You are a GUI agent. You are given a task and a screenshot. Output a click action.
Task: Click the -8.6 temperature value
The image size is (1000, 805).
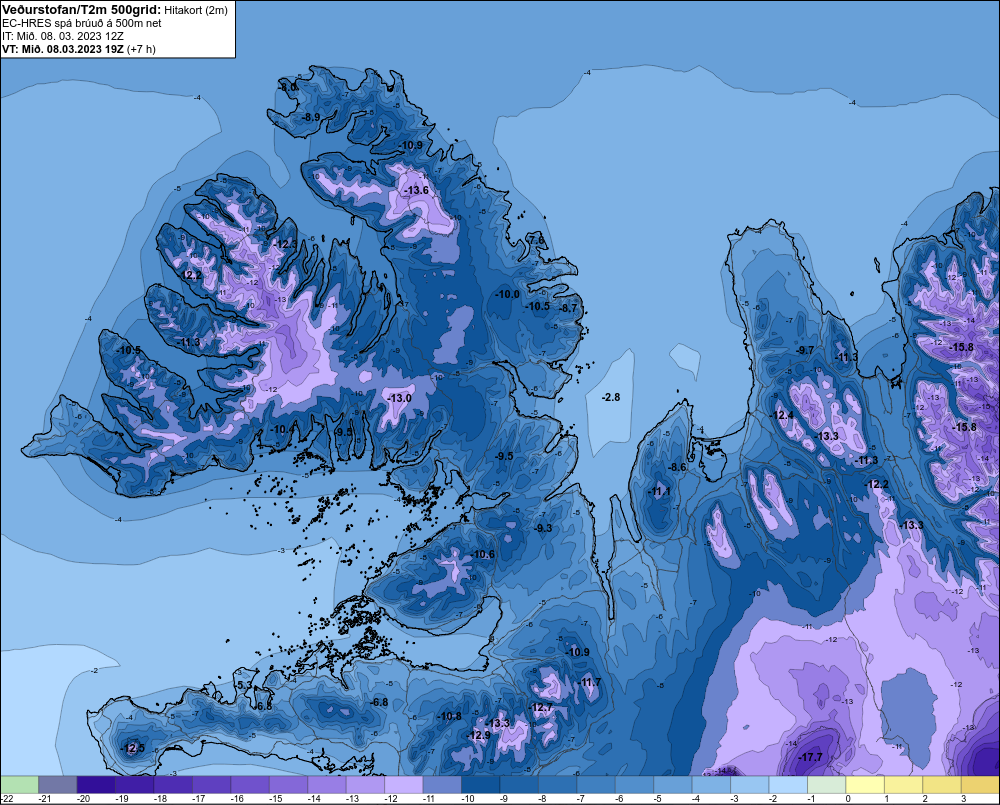click(677, 468)
